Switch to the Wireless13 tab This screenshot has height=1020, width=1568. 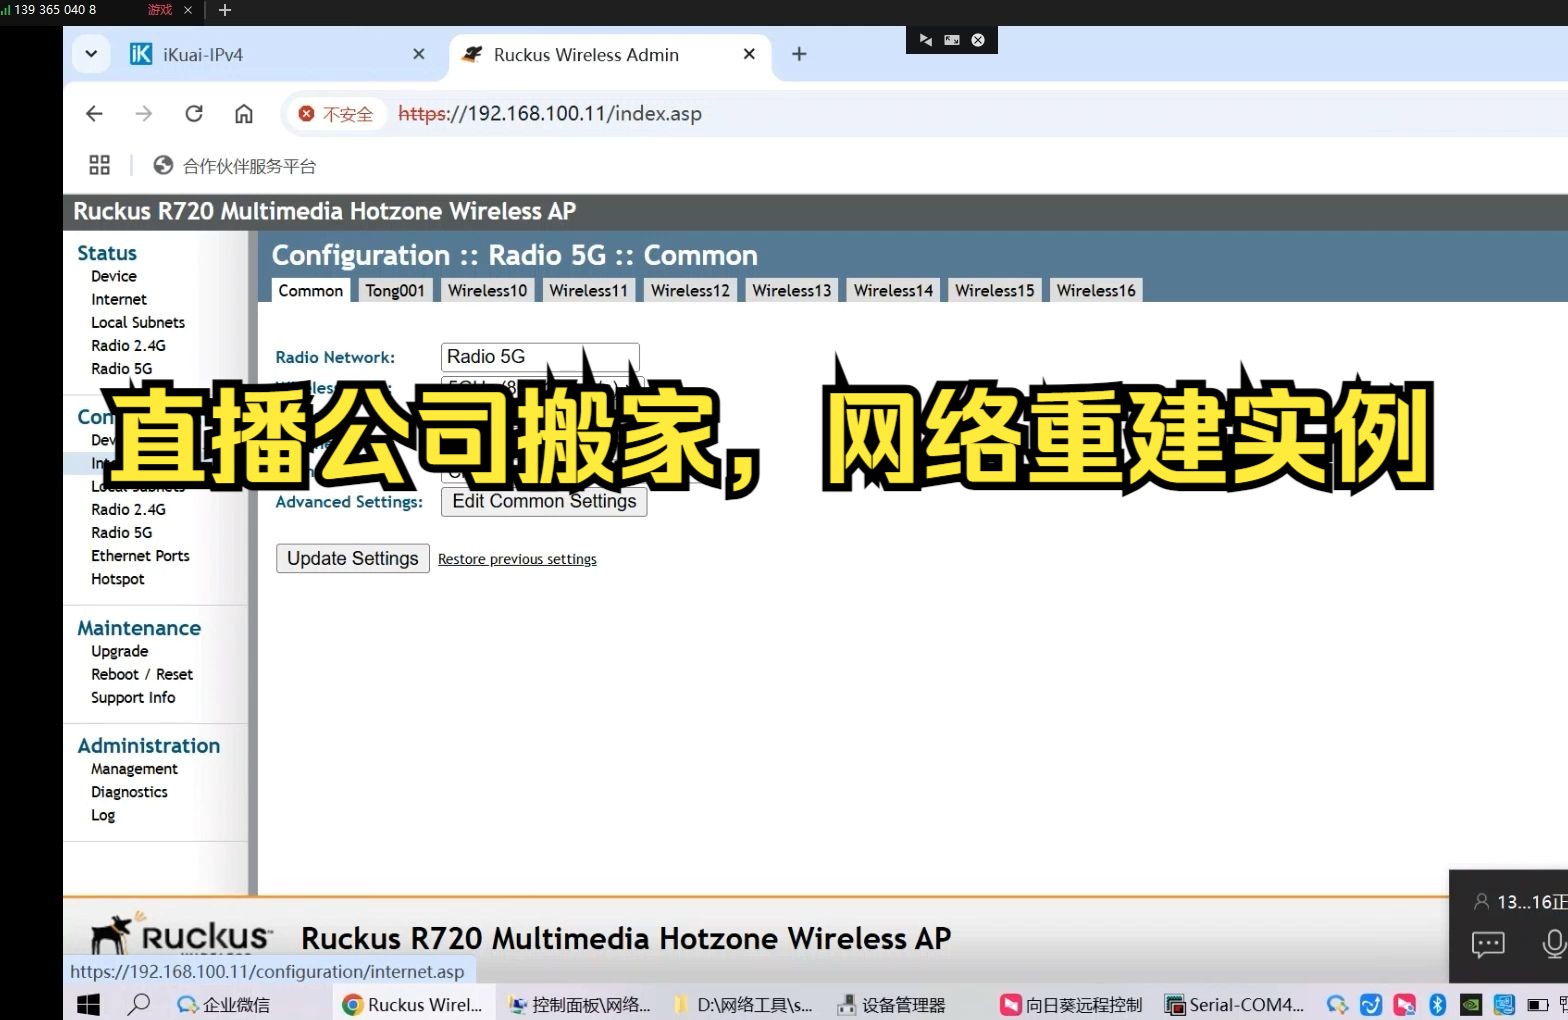(x=791, y=290)
